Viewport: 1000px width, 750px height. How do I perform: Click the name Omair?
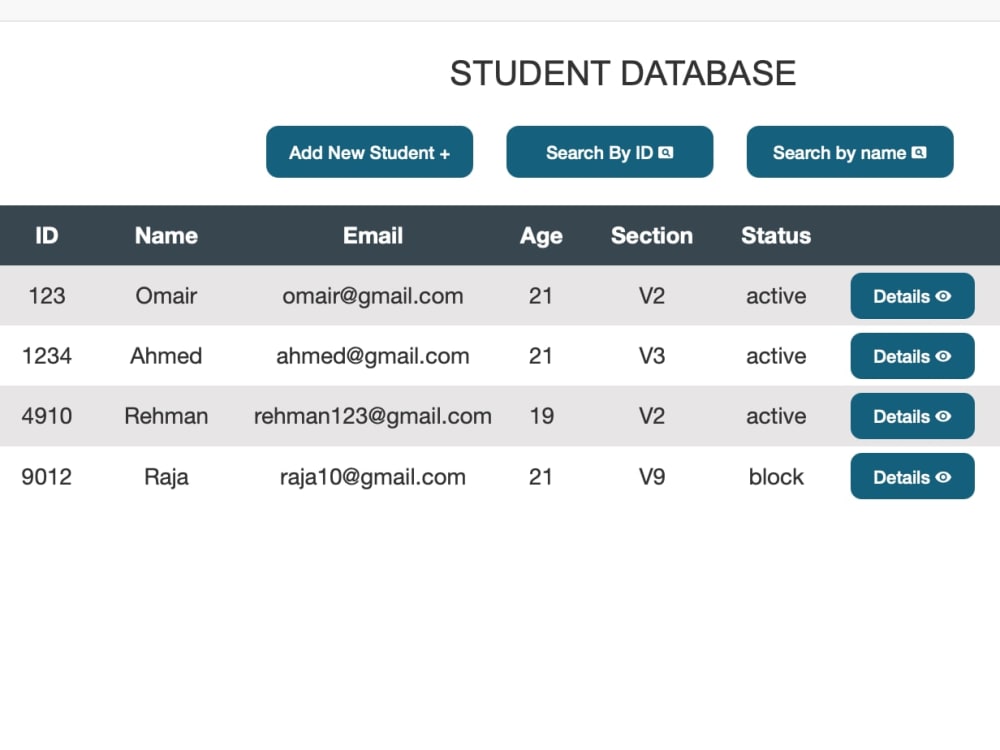pyautogui.click(x=166, y=296)
